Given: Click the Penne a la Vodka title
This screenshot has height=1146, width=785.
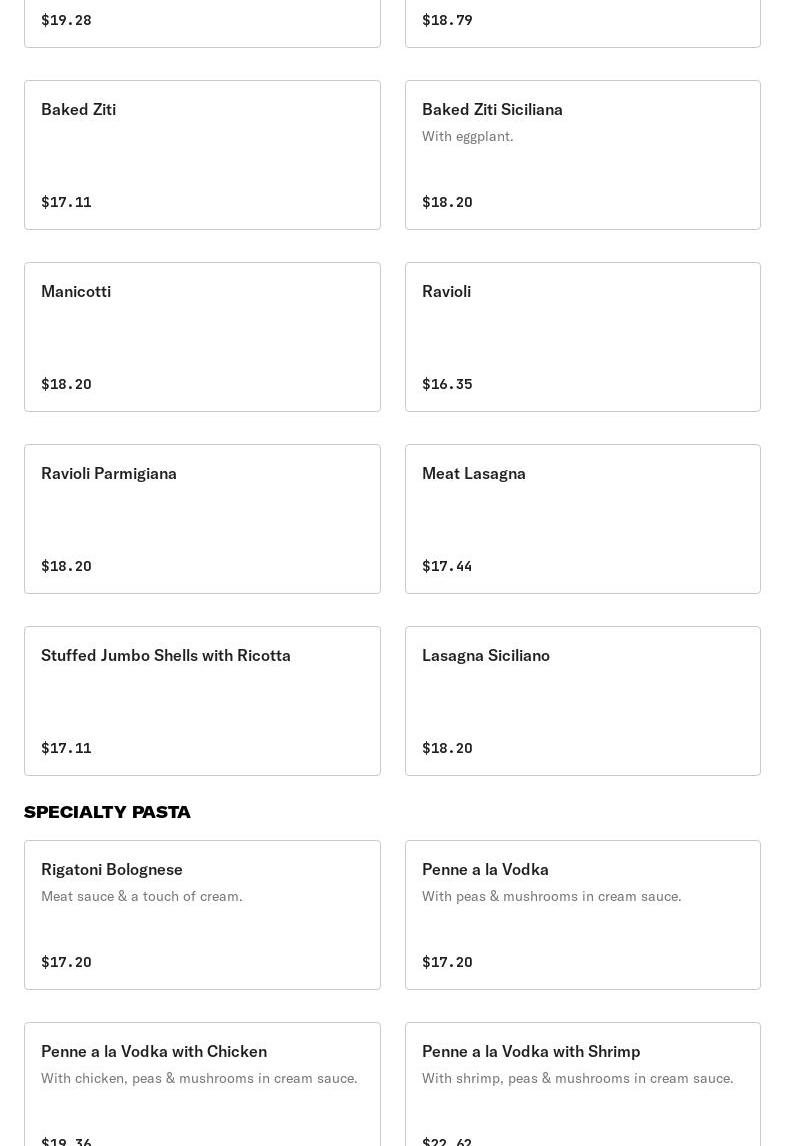Looking at the screenshot, I should pos(485,870).
